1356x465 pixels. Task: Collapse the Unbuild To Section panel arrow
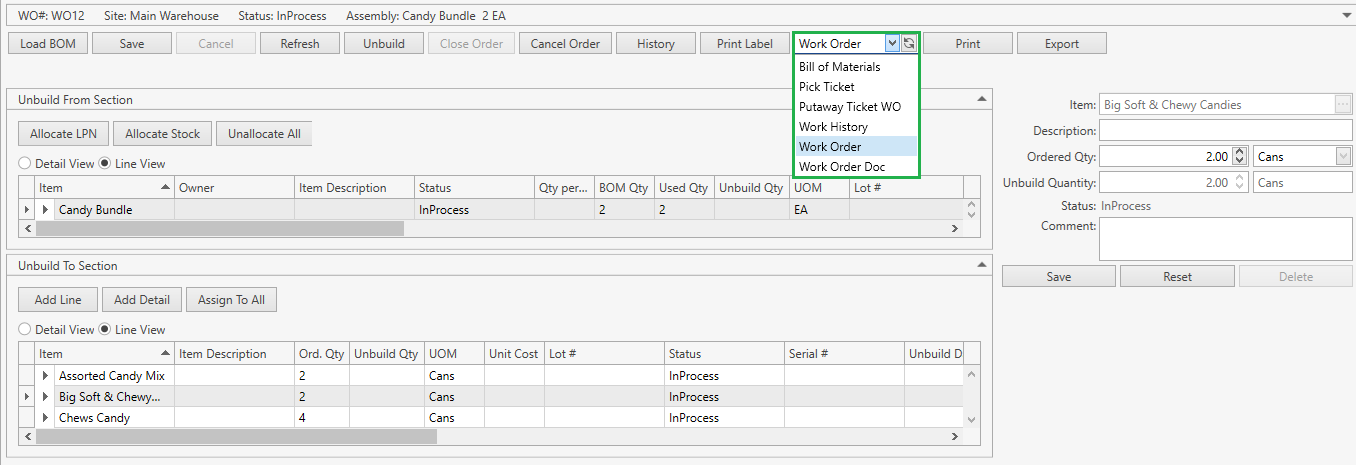(980, 265)
